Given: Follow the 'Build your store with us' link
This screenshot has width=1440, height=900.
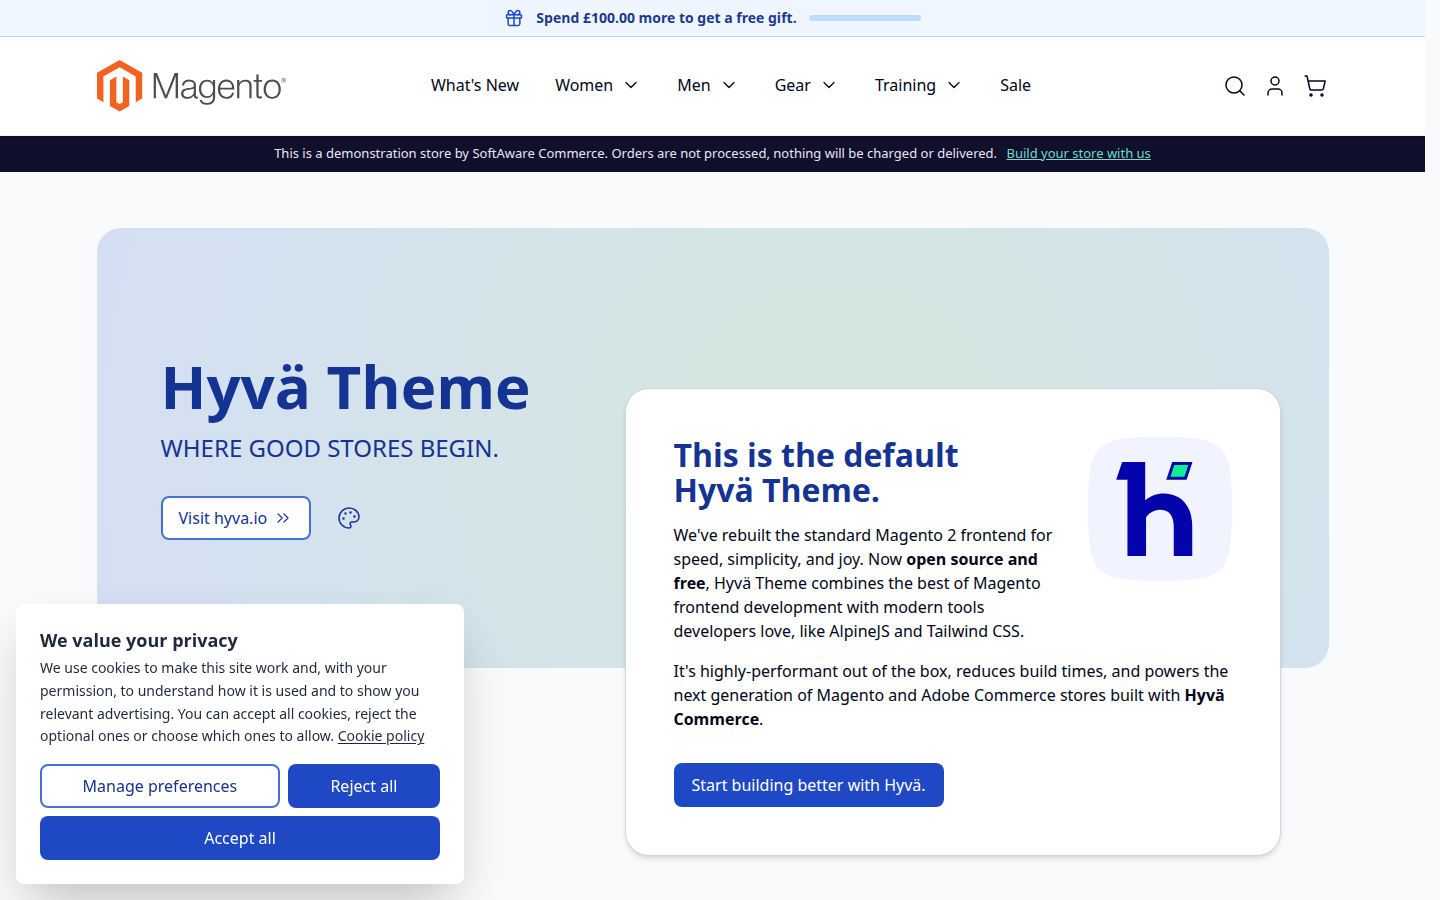Looking at the screenshot, I should 1078,154.
